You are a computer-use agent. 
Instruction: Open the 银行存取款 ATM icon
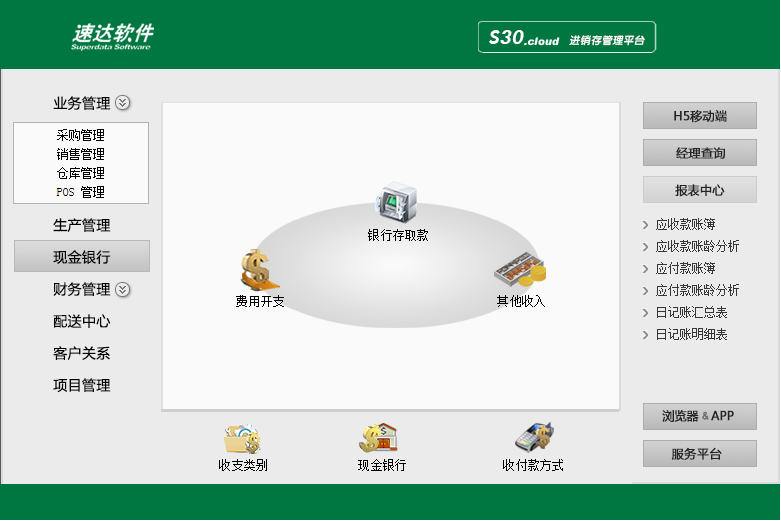point(396,202)
